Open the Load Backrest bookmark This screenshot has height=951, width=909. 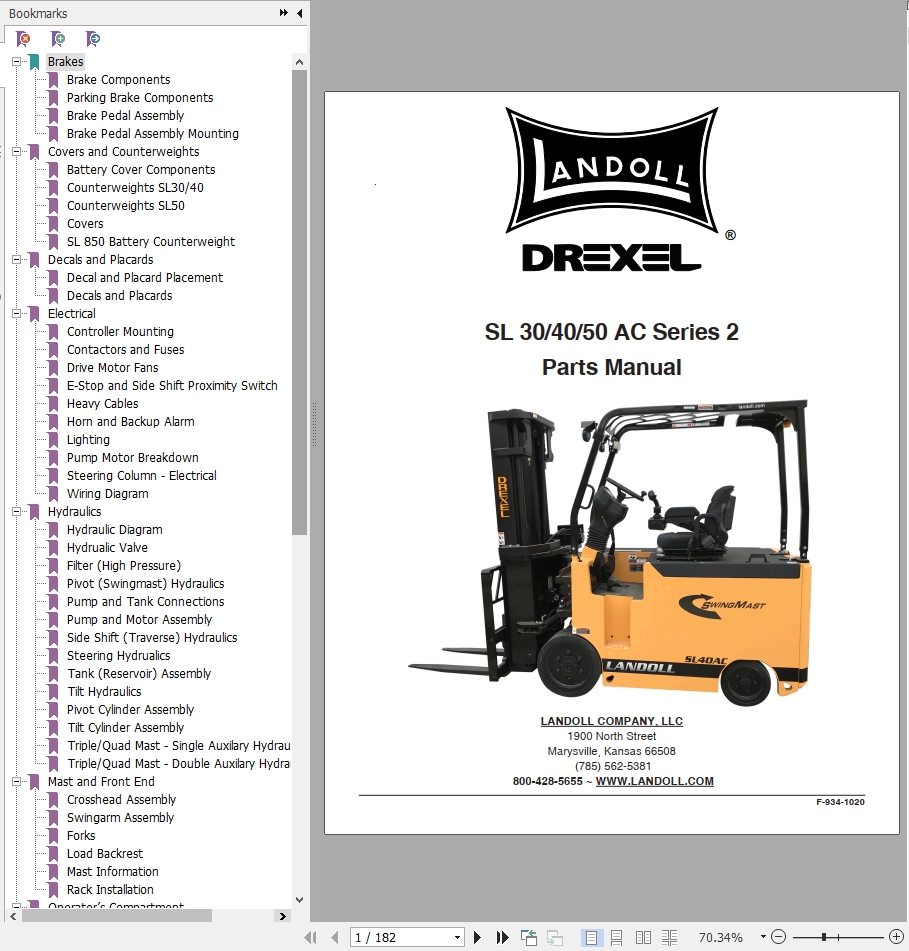[105, 853]
